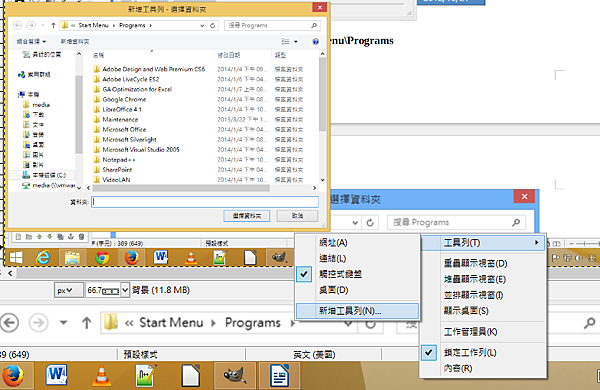Image resolution: width=600 pixels, height=390 pixels.
Task: Open address dropdown in blue 選擇資料夾 window
Action: point(355,222)
